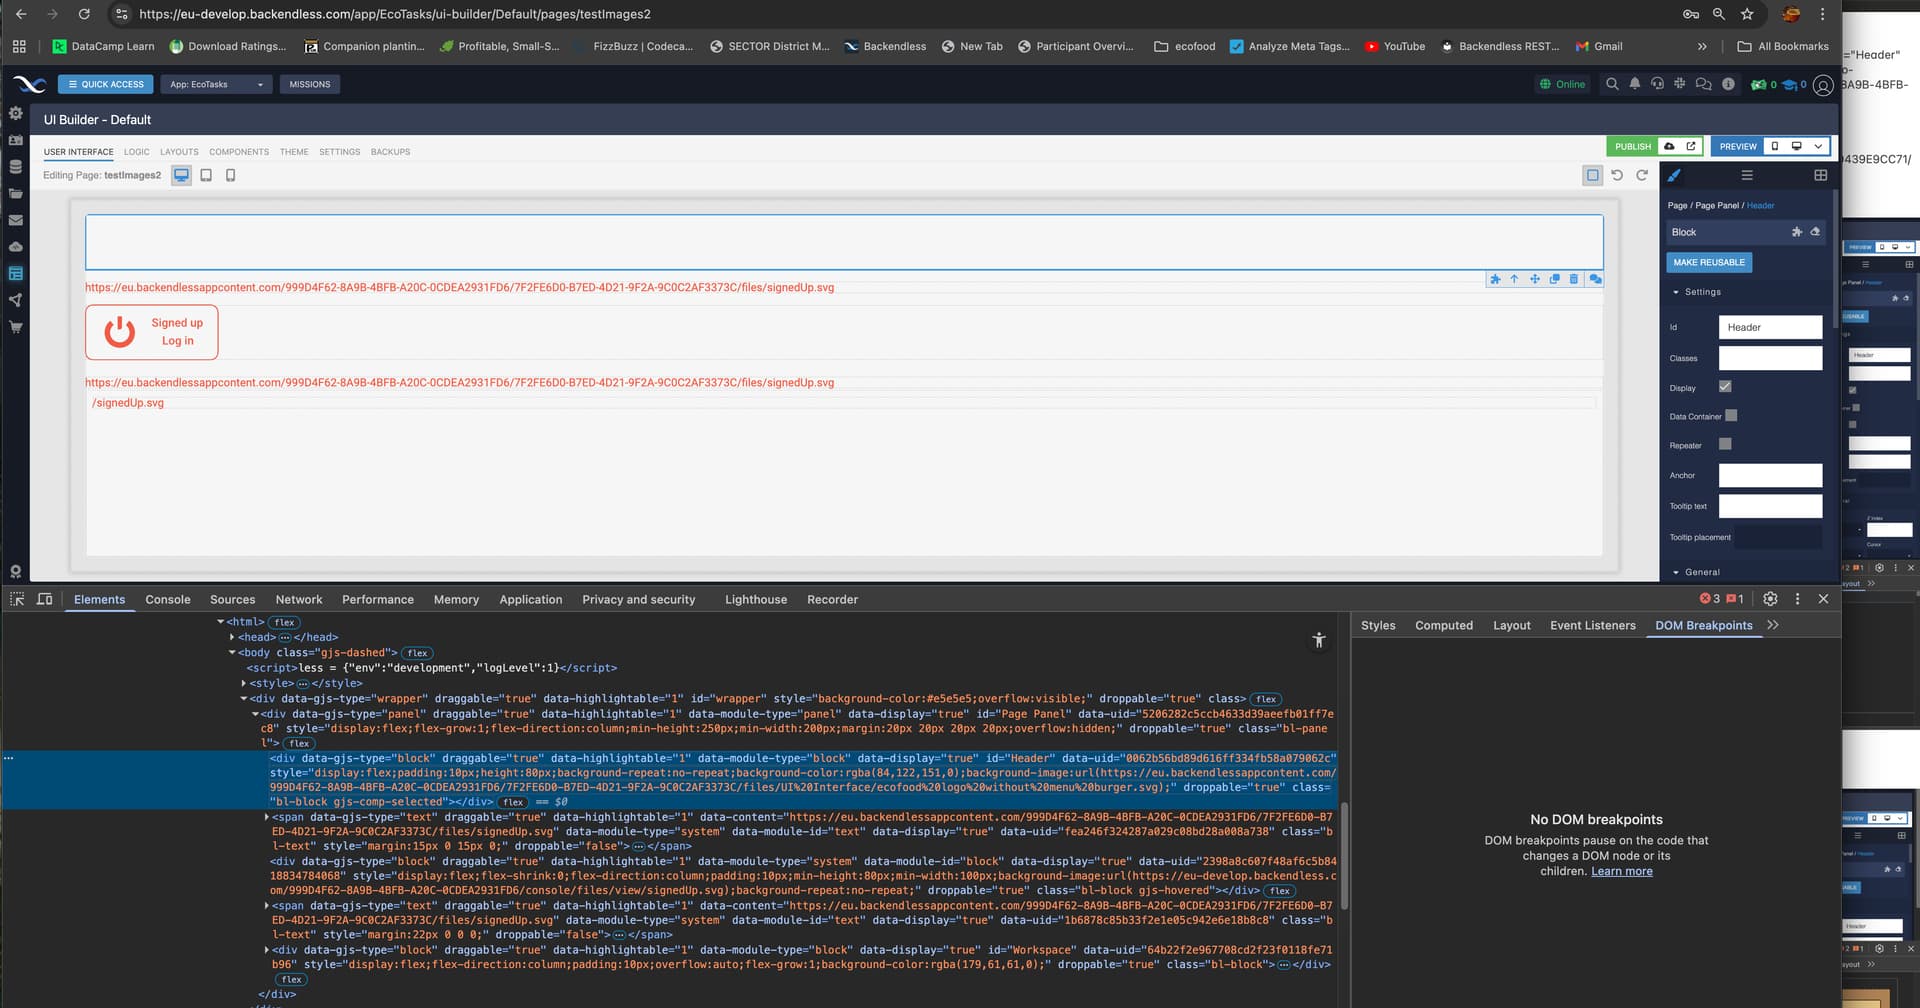1920x1008 pixels.
Task: Click the MAKE REUSABLE button
Action: (1708, 262)
